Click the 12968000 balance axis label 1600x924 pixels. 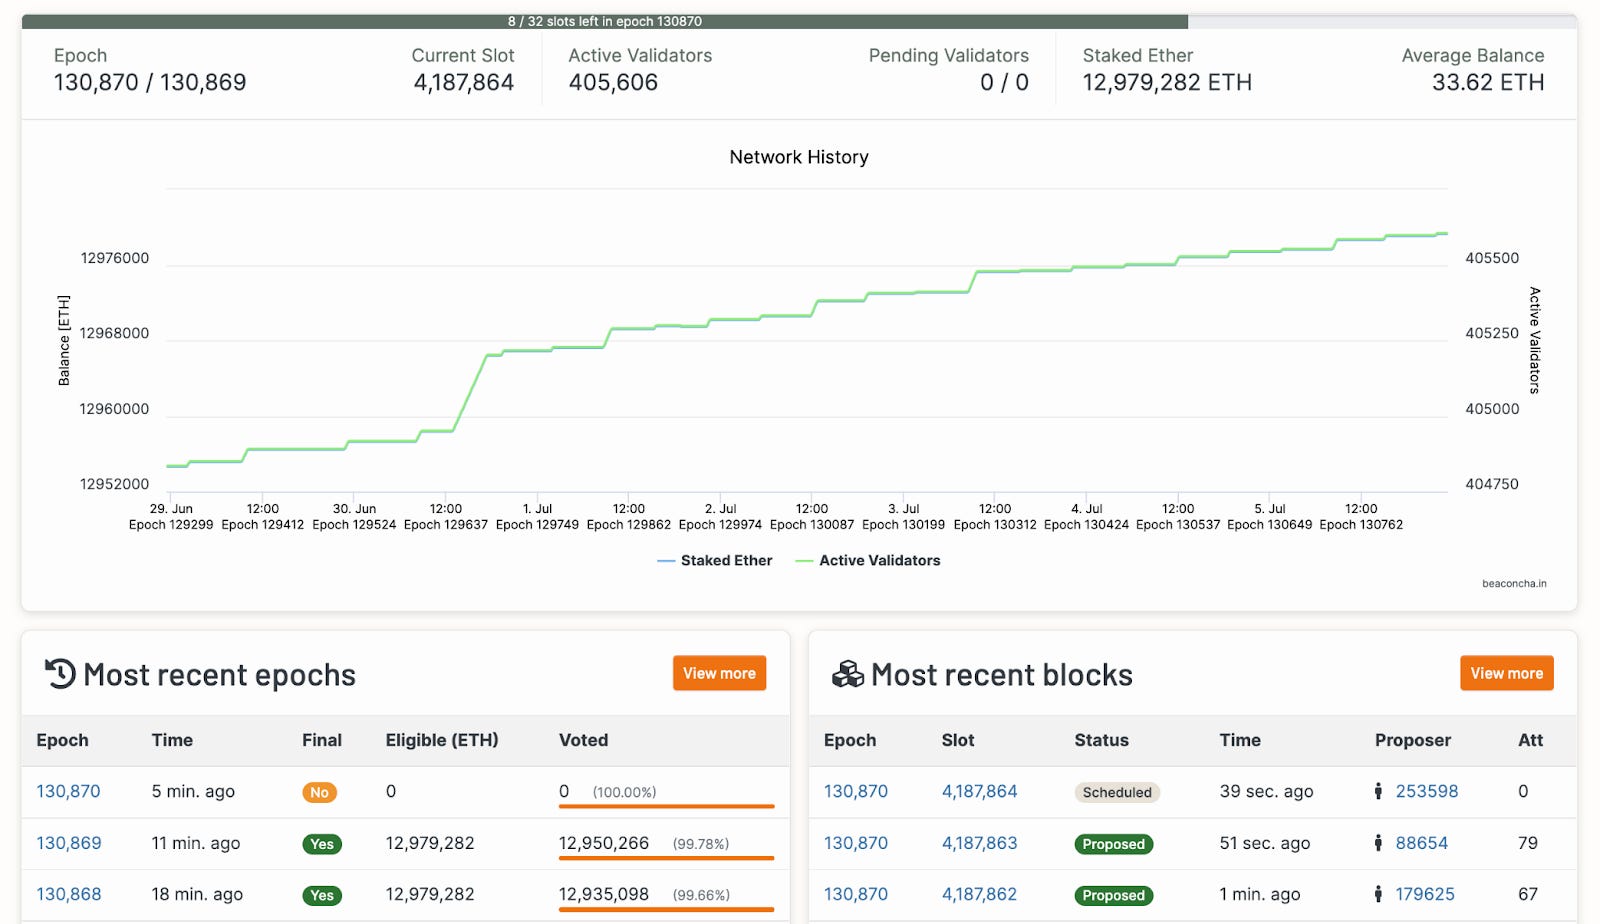coord(114,333)
